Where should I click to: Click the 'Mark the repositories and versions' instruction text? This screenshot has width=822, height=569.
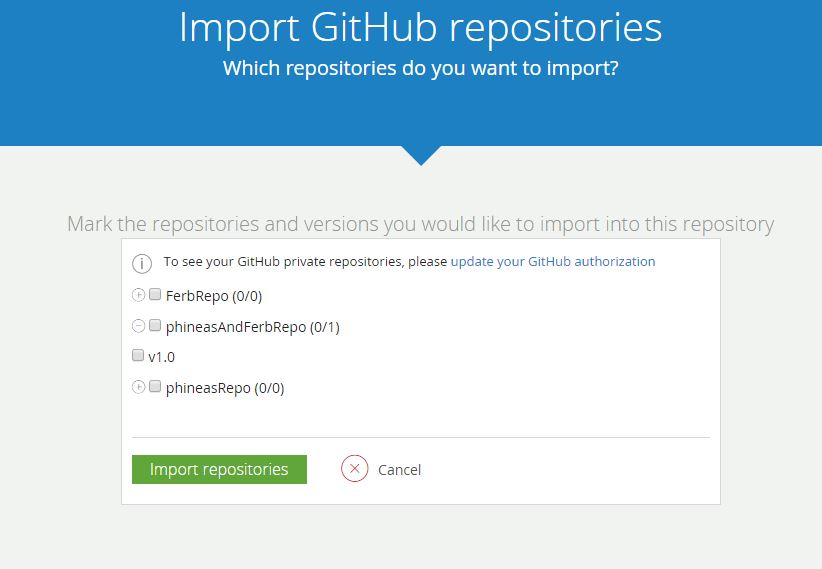click(x=420, y=224)
